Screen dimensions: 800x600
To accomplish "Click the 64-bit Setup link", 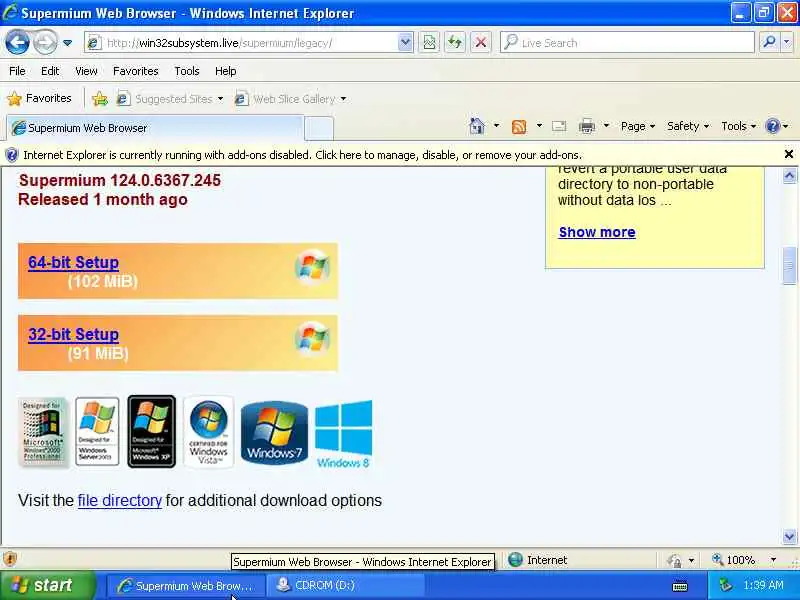I will [73, 262].
